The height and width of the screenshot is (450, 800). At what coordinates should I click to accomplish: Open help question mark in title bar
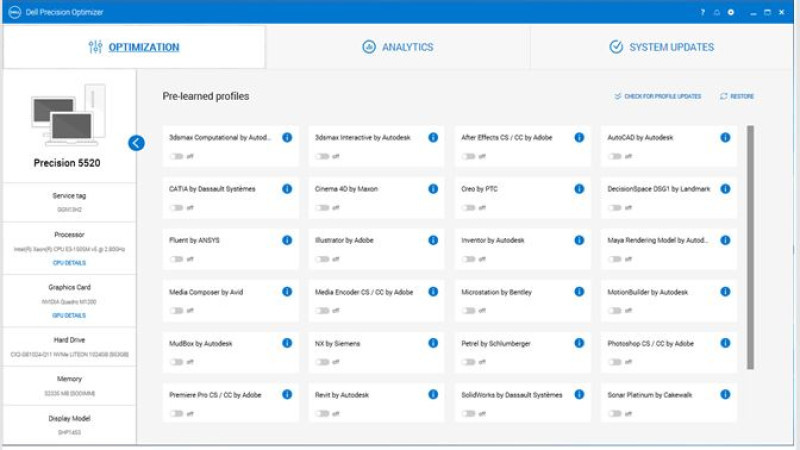tap(703, 12)
